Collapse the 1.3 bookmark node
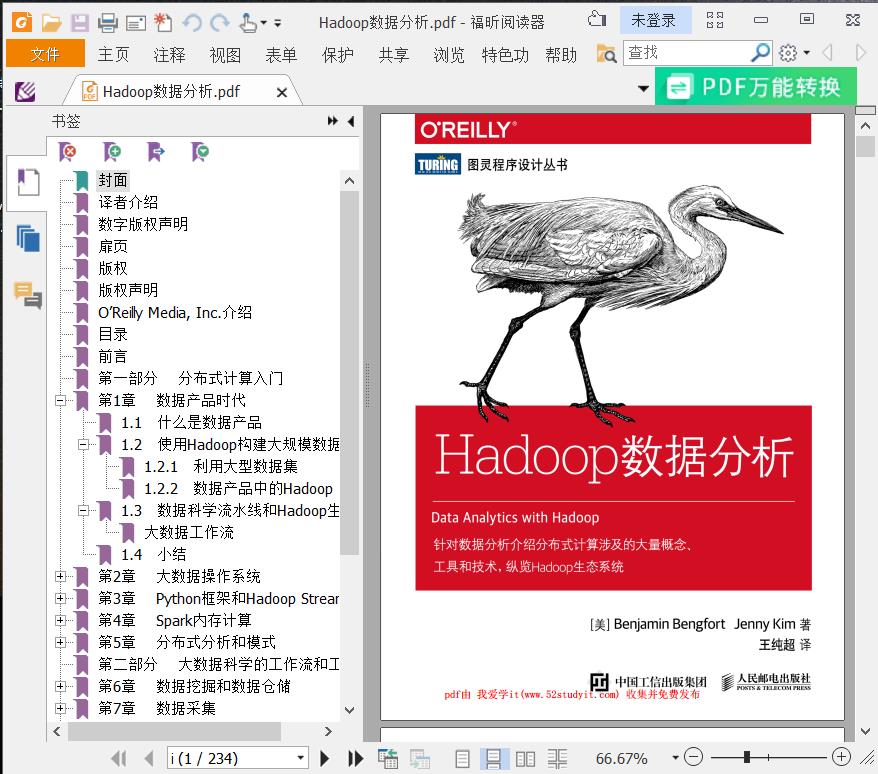This screenshot has width=878, height=774. point(83,511)
